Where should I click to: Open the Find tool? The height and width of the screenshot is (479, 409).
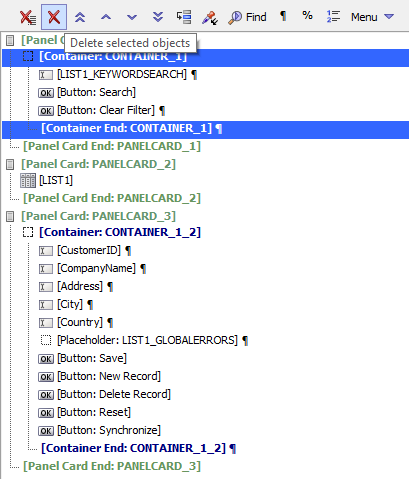coord(247,17)
